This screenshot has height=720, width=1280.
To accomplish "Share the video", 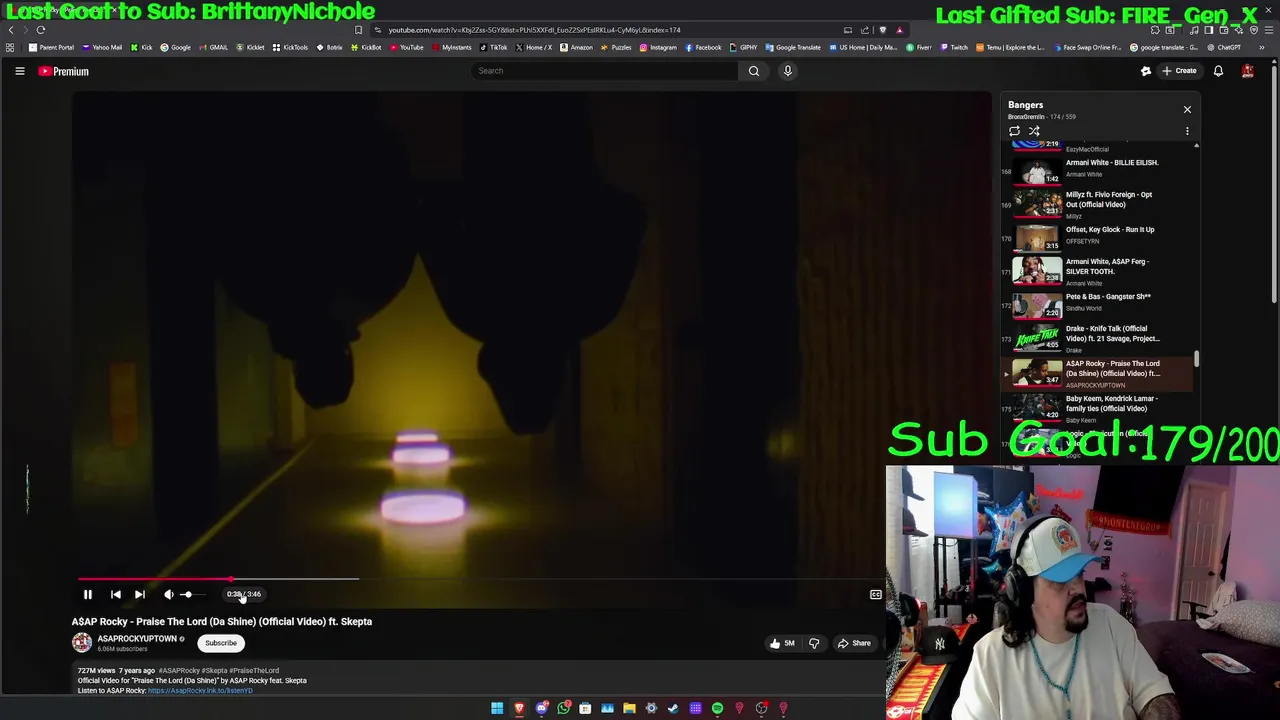I will [x=854, y=643].
